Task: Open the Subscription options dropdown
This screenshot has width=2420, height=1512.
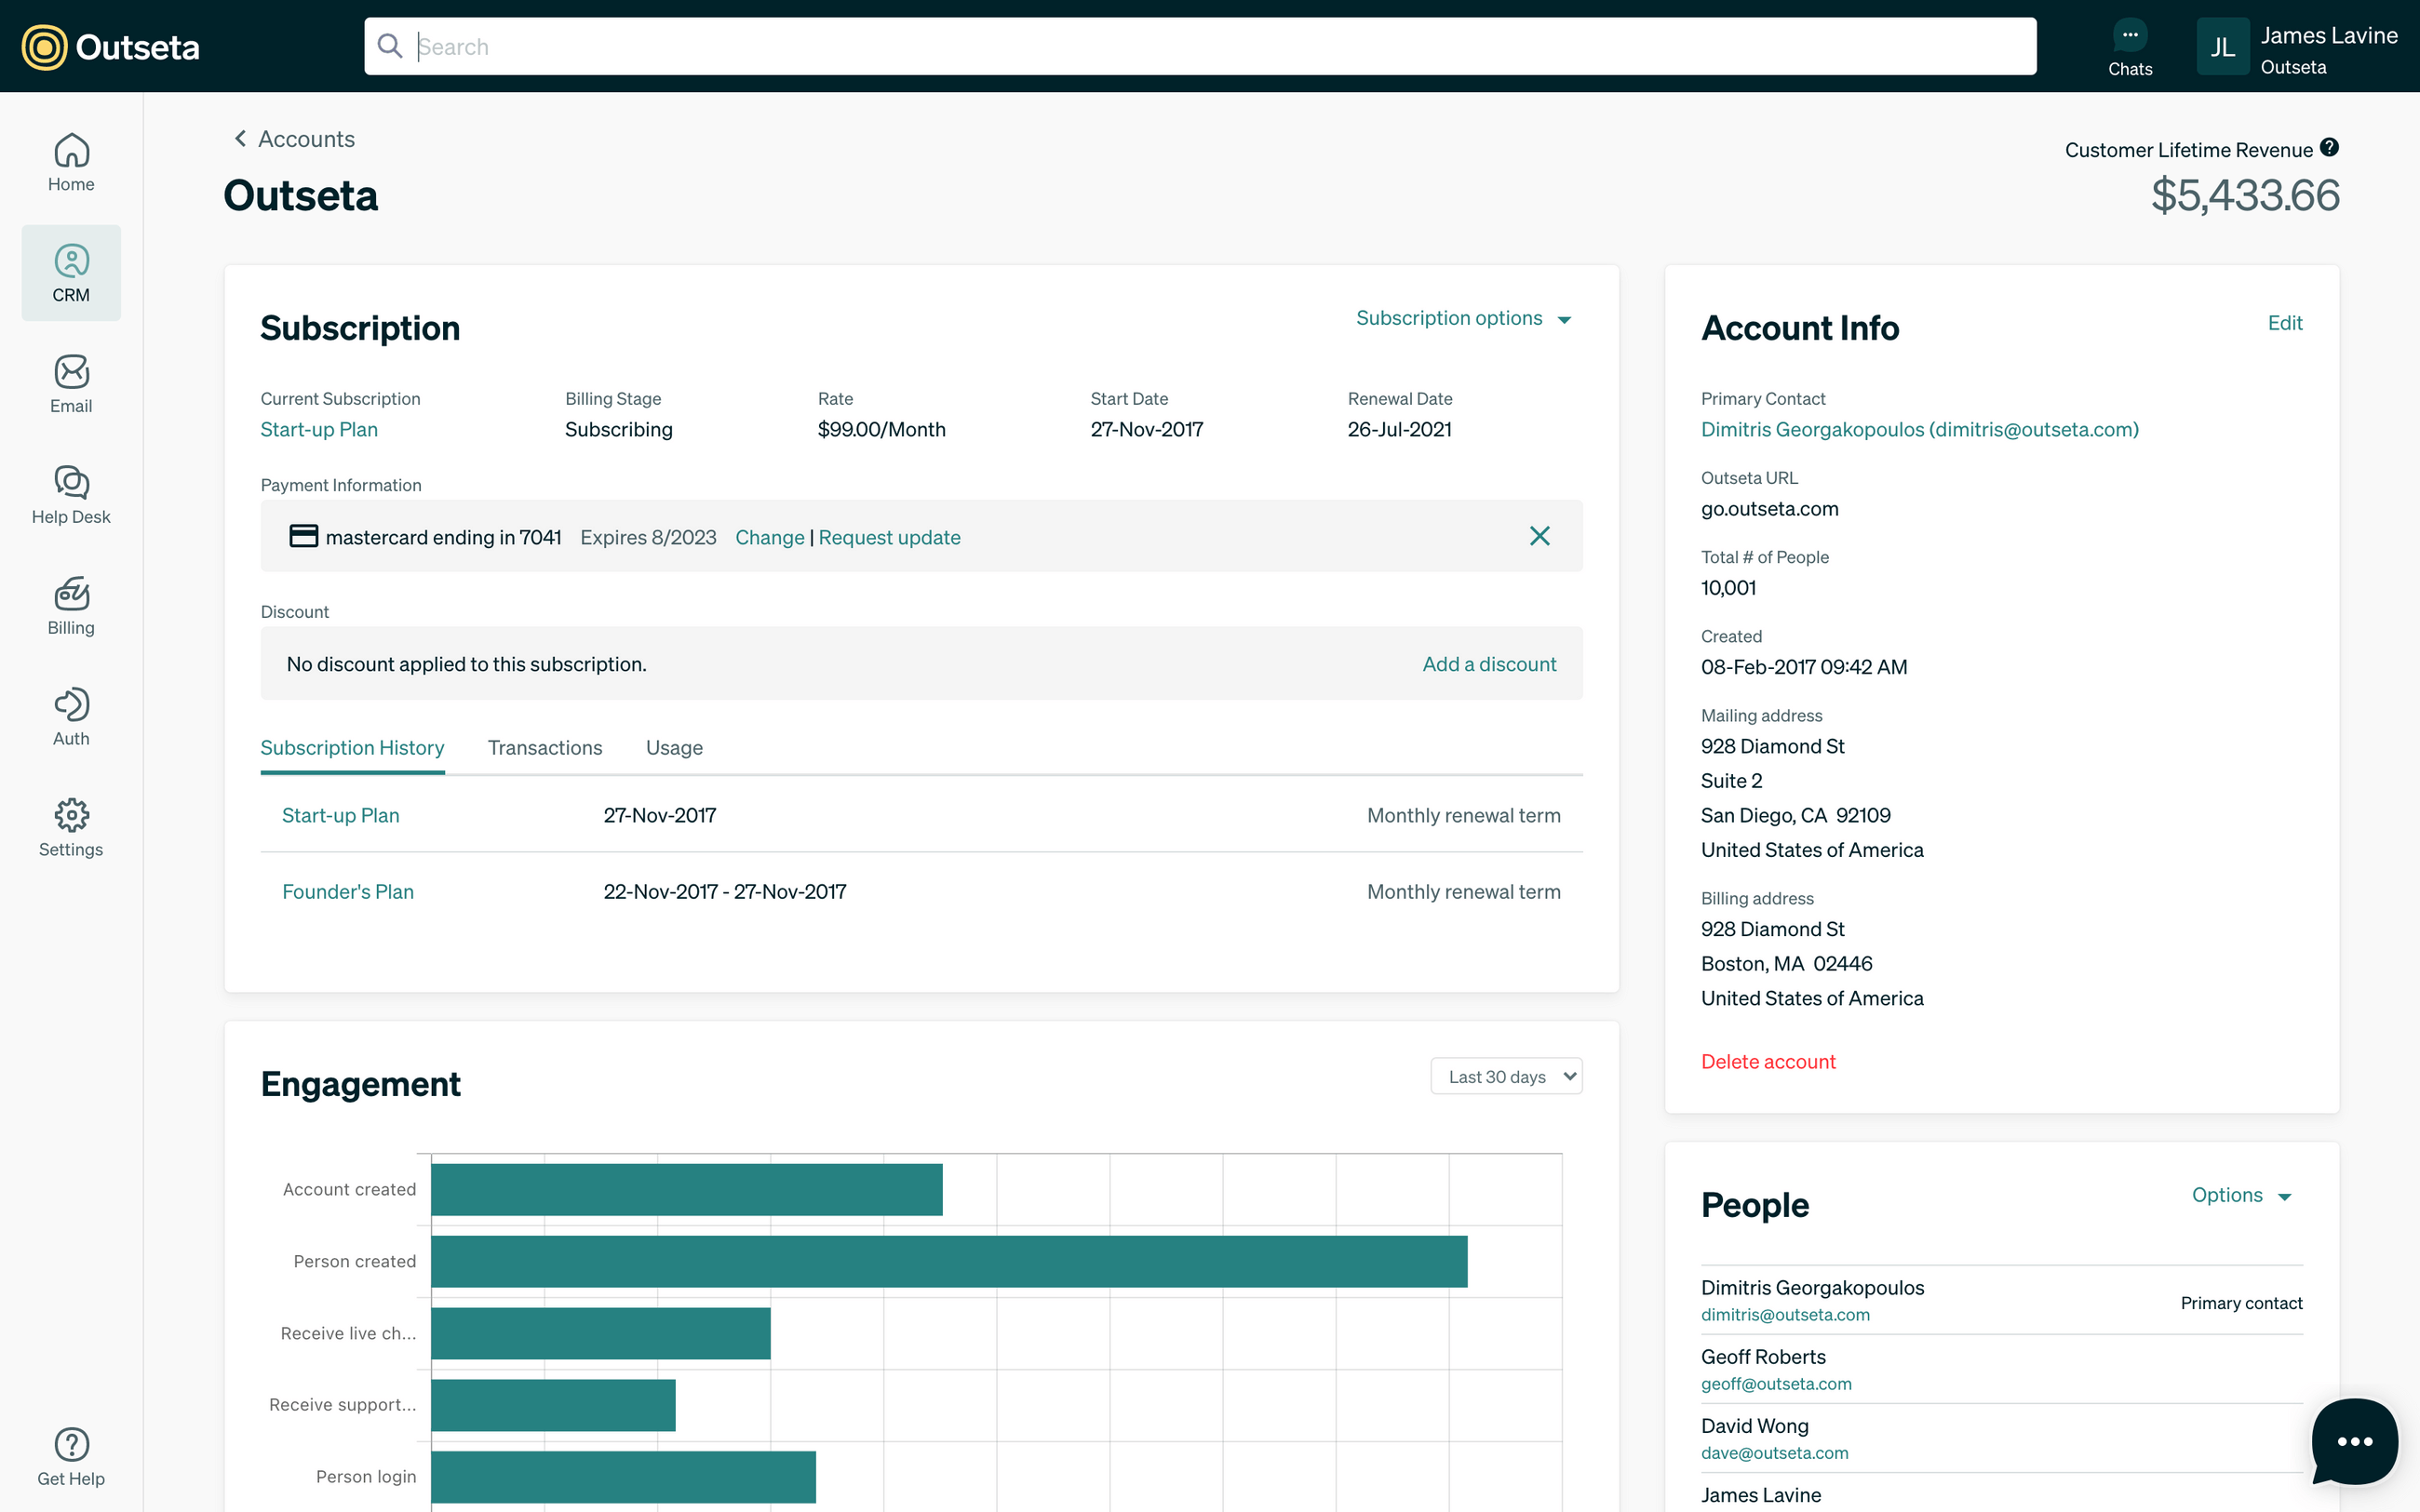Action: coord(1463,318)
